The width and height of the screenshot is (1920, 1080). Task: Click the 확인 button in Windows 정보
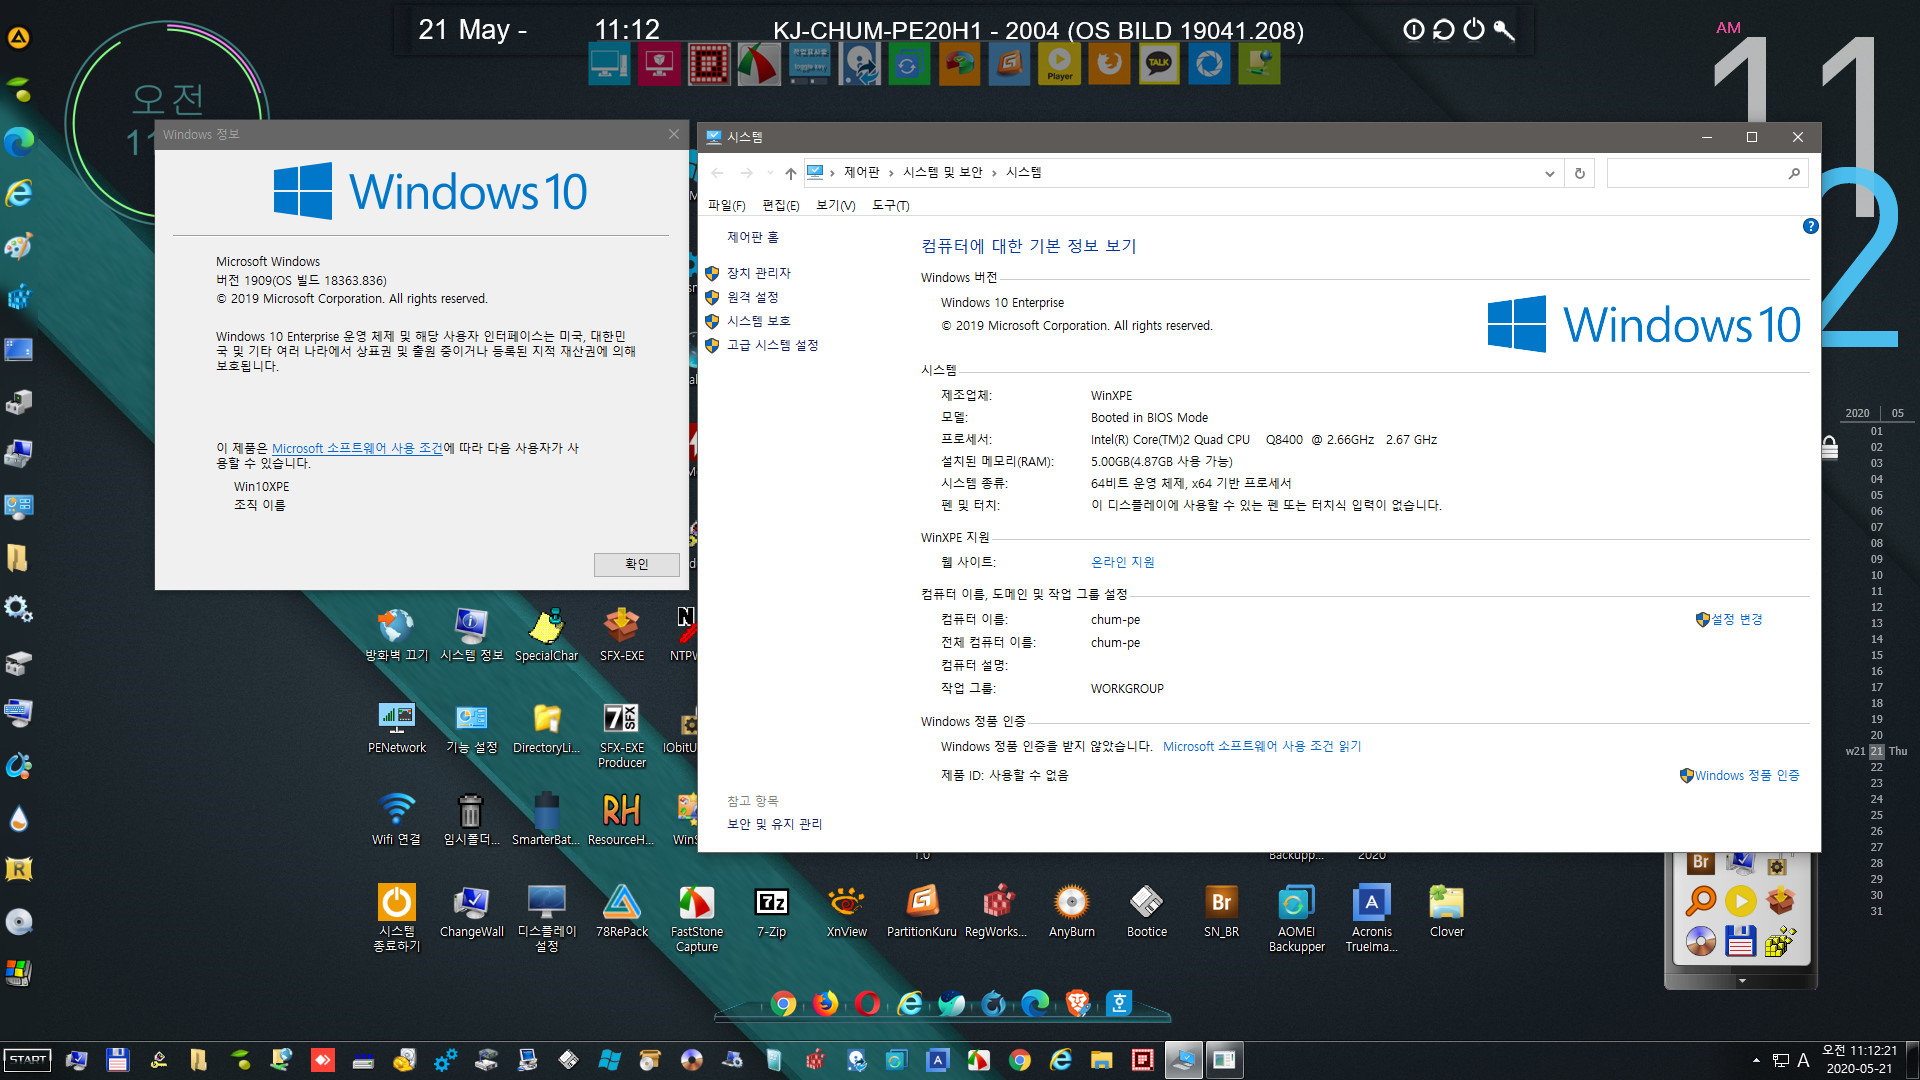(637, 564)
